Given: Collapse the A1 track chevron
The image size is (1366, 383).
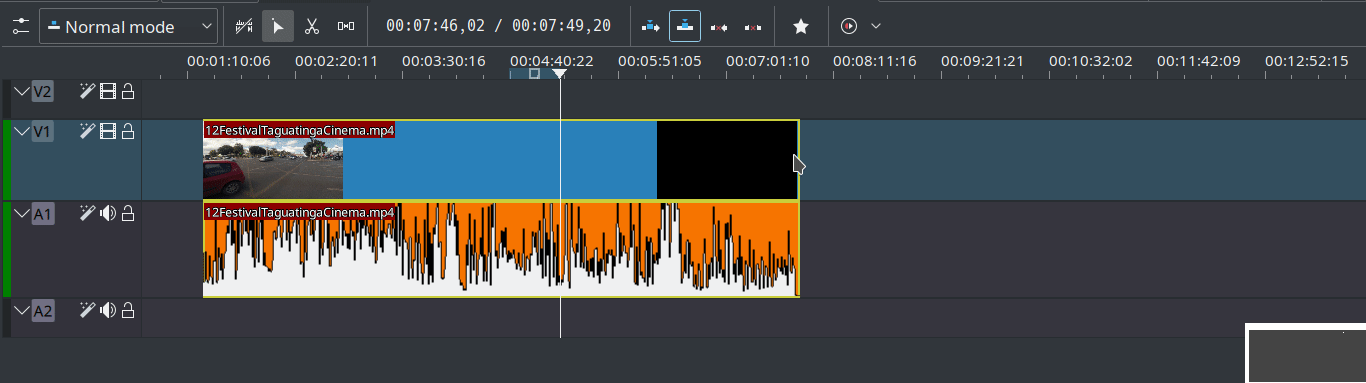Looking at the screenshot, I should click(x=22, y=212).
